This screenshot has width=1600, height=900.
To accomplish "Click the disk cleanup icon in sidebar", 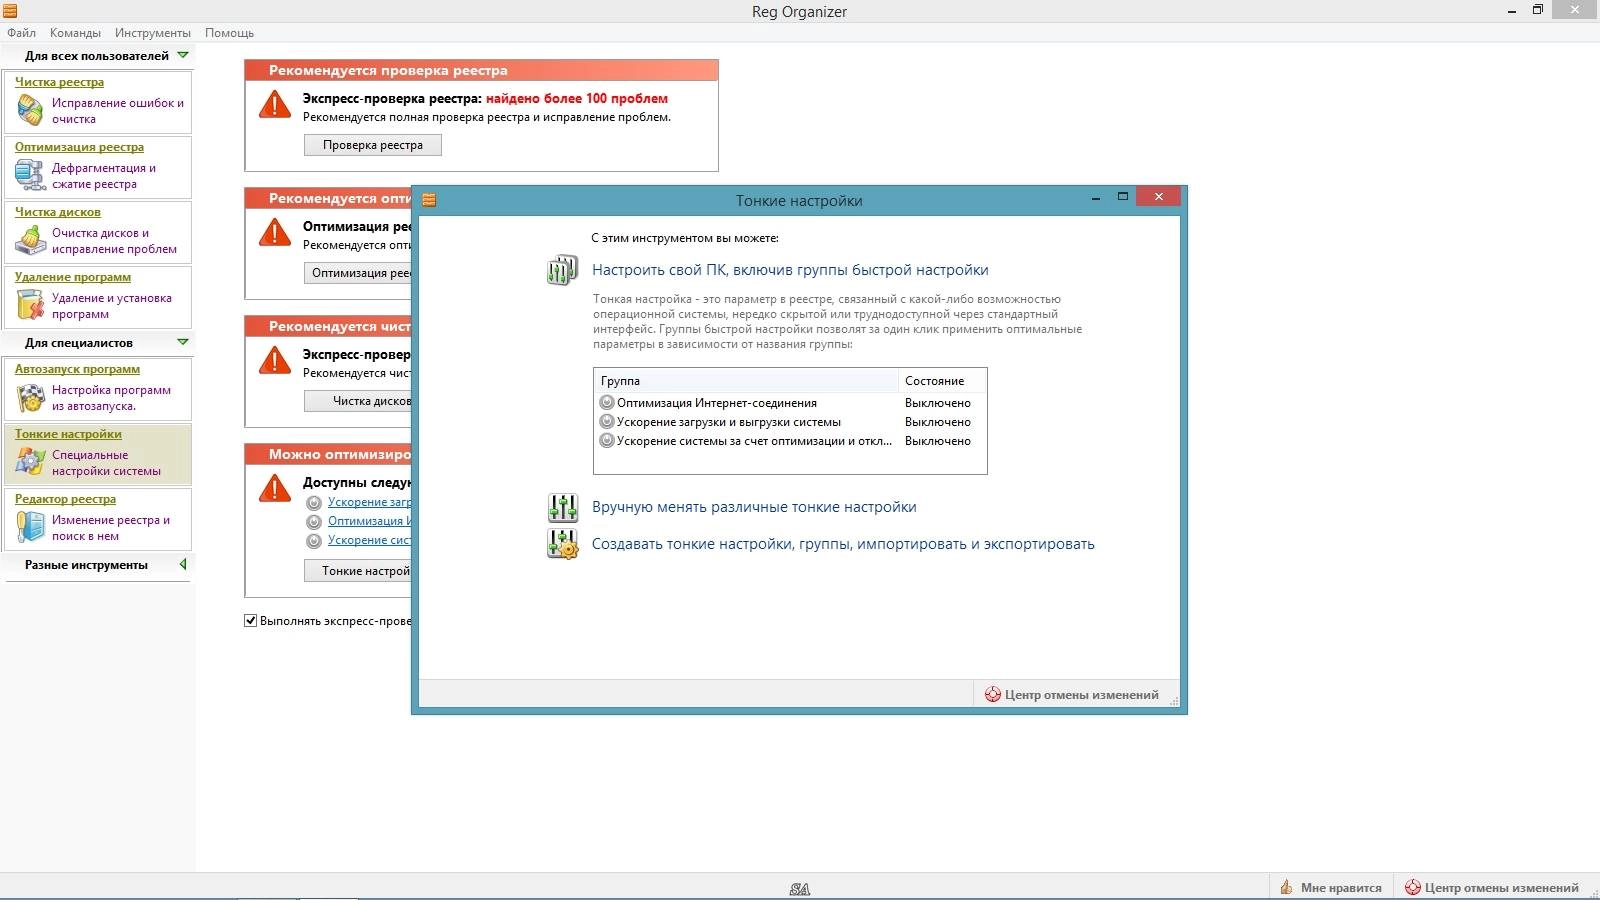I will pyautogui.click(x=30, y=240).
